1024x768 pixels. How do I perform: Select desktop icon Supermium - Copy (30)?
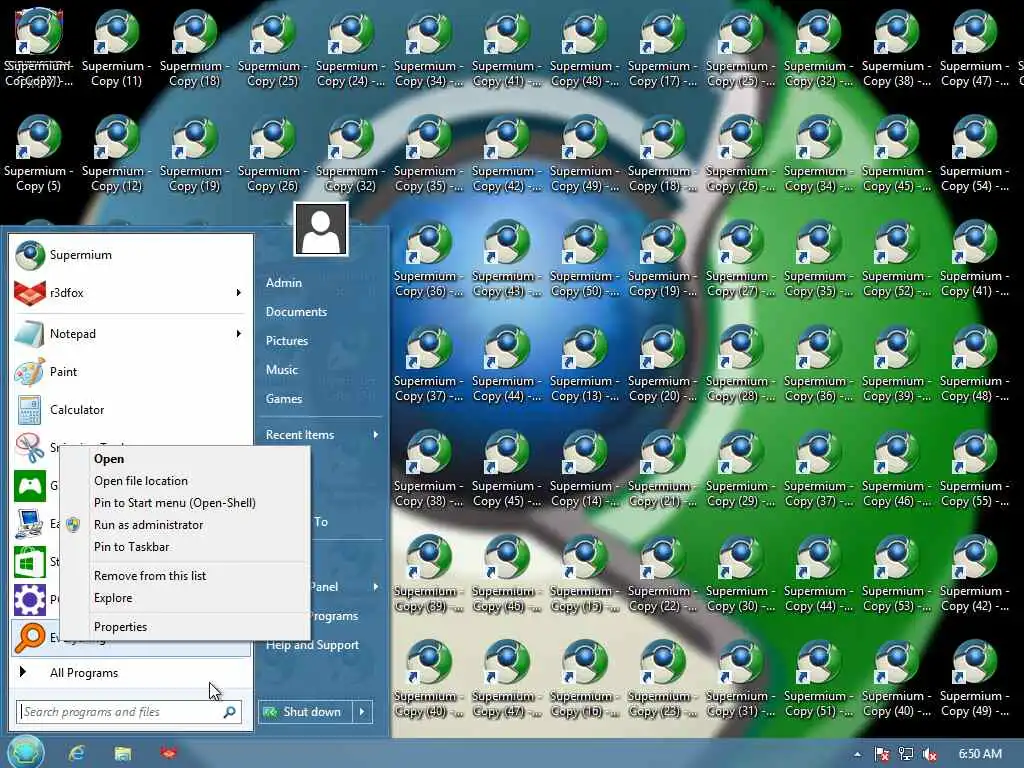click(x=741, y=573)
